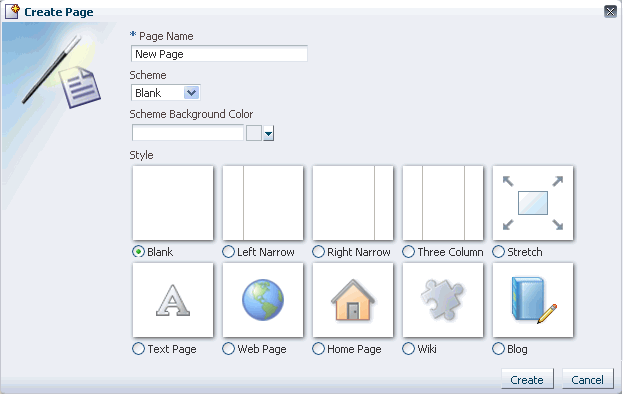Select the Blank radio button
Image resolution: width=623 pixels, height=408 pixels.
coord(138,252)
